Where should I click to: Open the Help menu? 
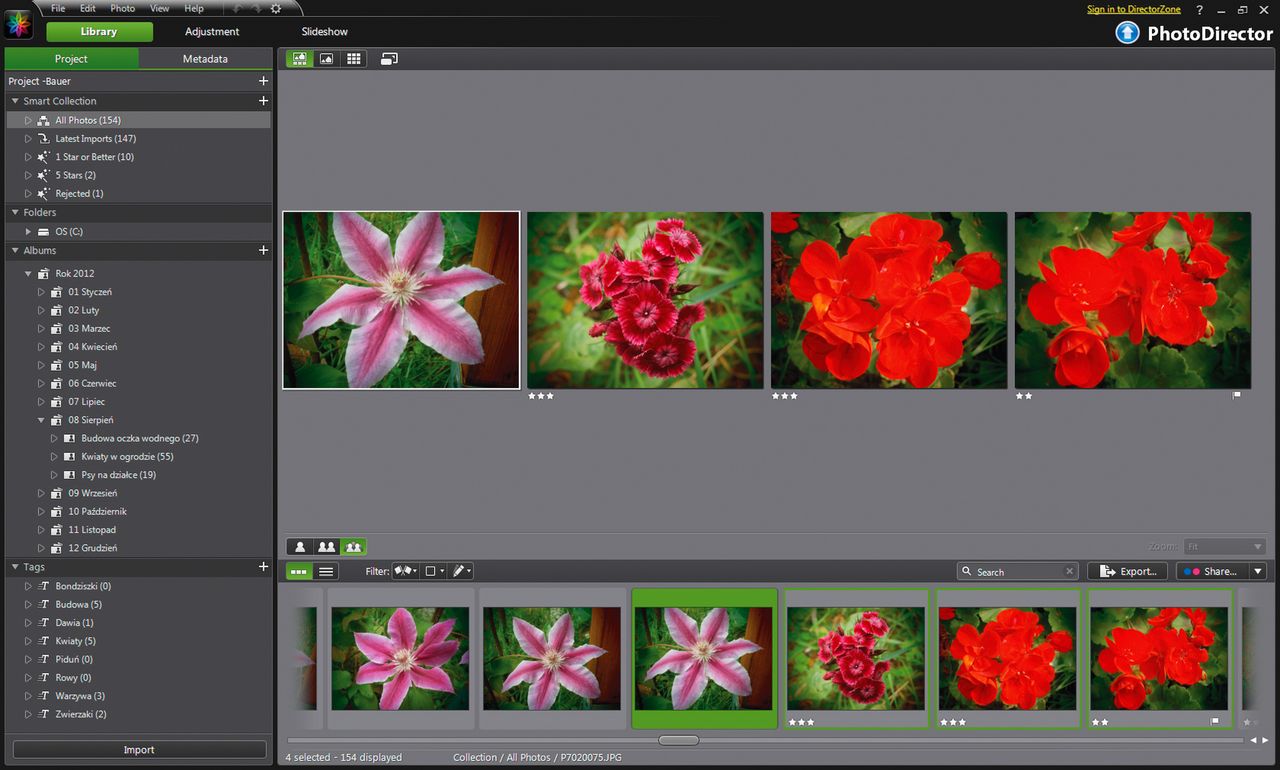pyautogui.click(x=194, y=9)
